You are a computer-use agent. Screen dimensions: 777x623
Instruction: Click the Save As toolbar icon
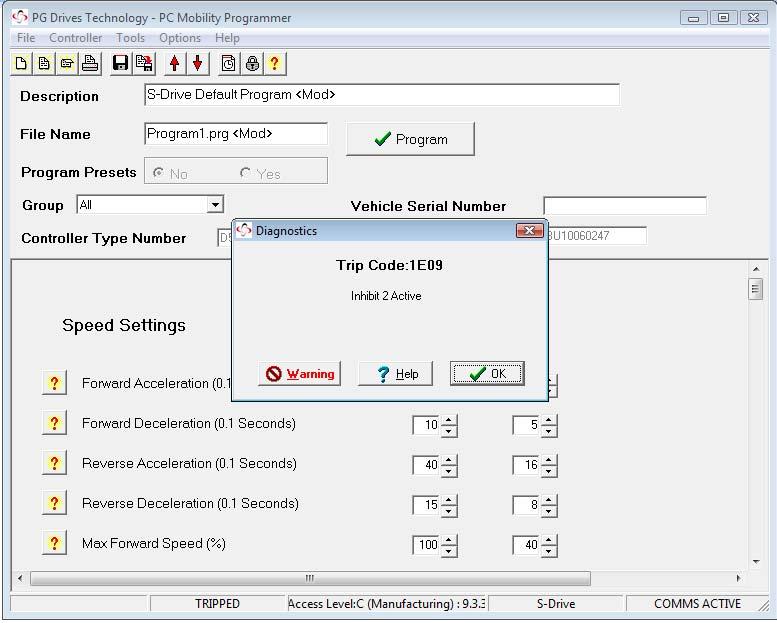tap(144, 63)
